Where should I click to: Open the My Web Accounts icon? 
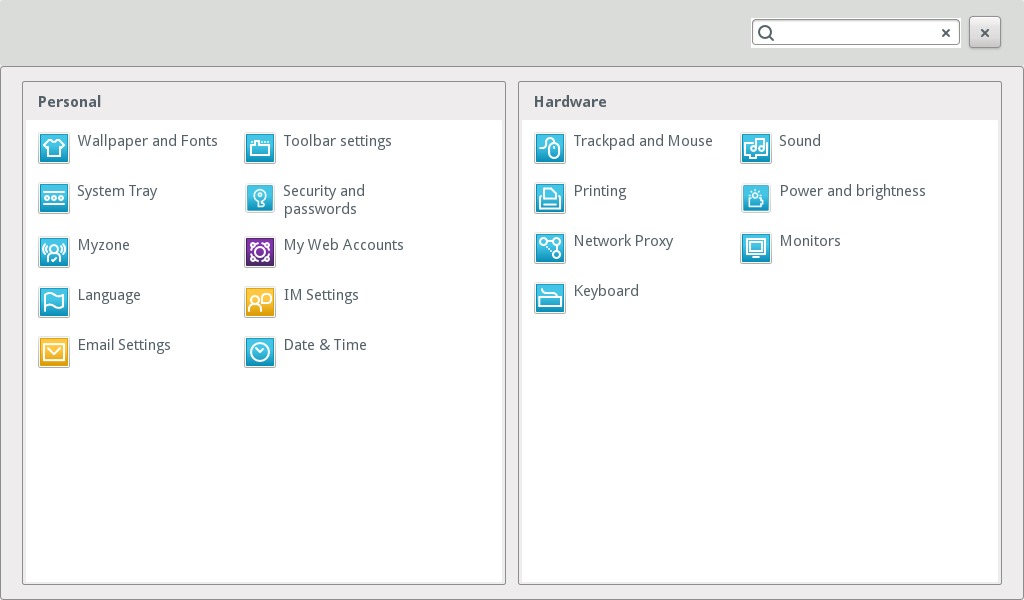(x=260, y=252)
